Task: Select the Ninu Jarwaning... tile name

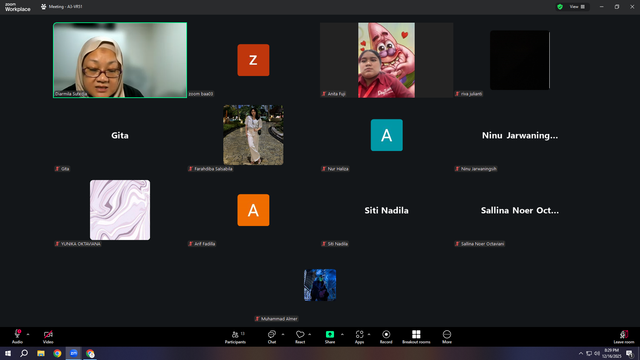Action: (520, 135)
